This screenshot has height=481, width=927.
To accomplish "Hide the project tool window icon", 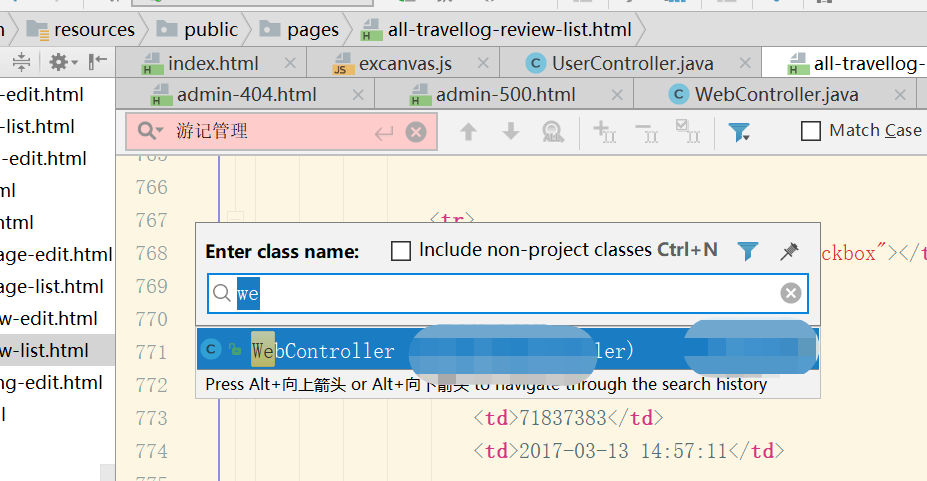I will (98, 61).
